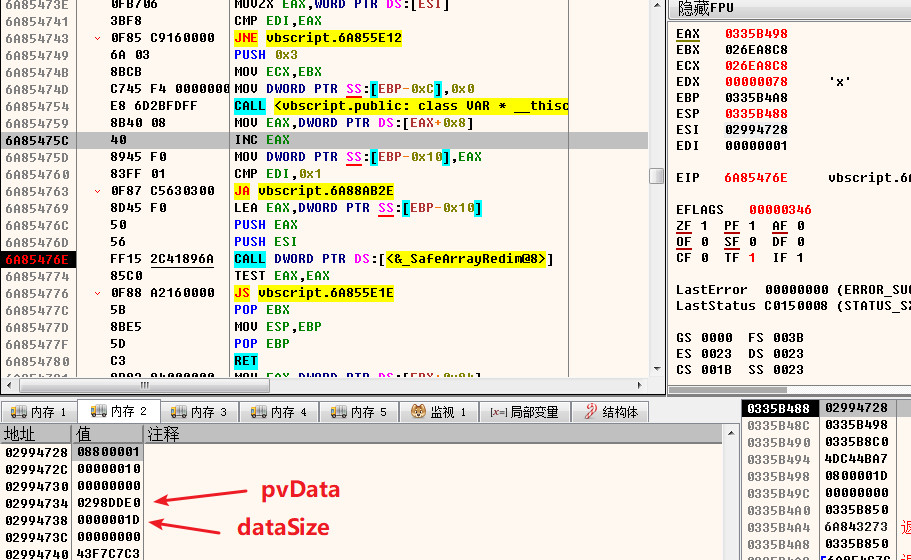
Task: Click the jump arrow marker beside the JA instruction
Action: coord(97,191)
